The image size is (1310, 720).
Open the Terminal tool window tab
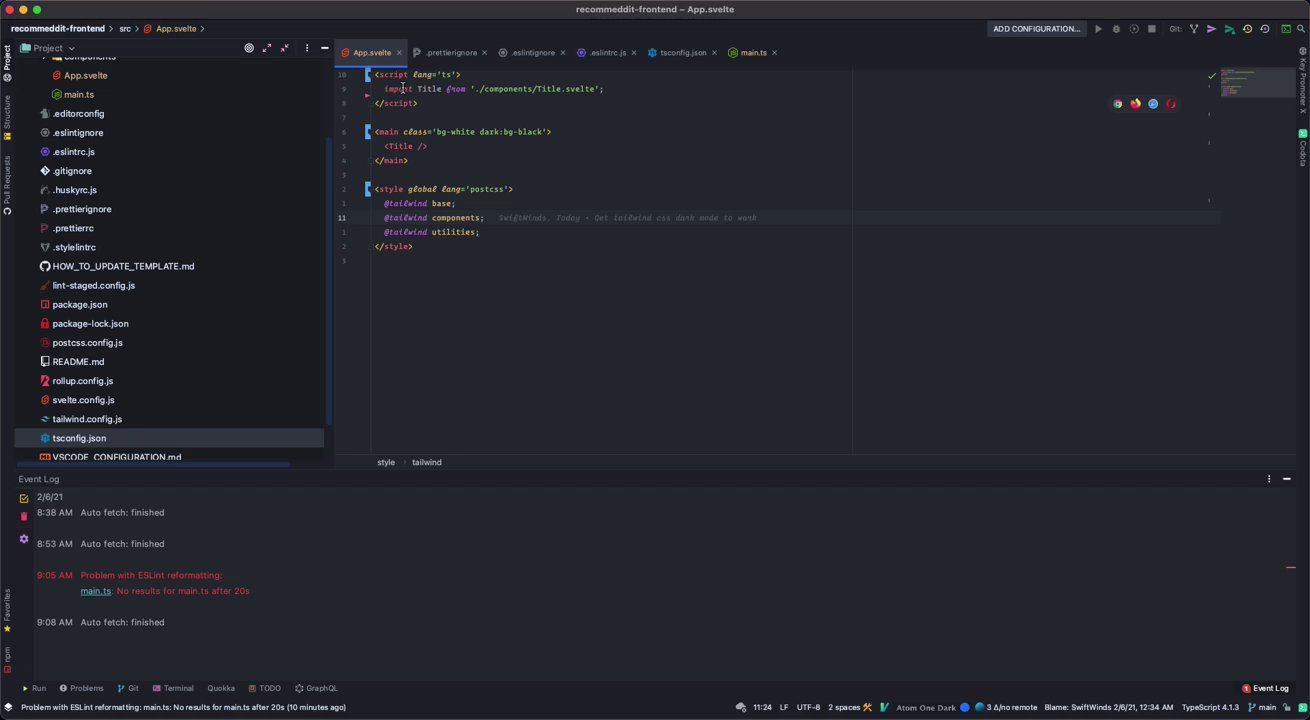pos(173,688)
